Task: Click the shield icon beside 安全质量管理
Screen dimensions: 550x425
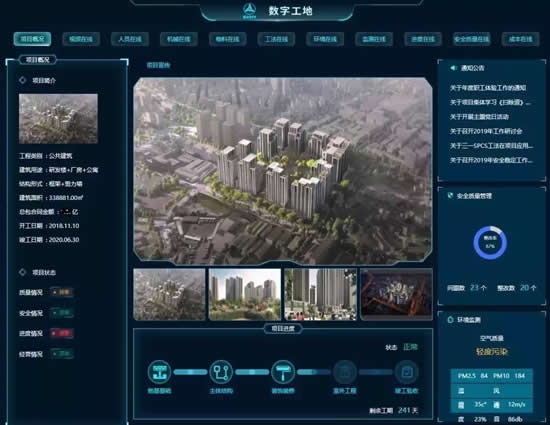Action: pyautogui.click(x=450, y=195)
